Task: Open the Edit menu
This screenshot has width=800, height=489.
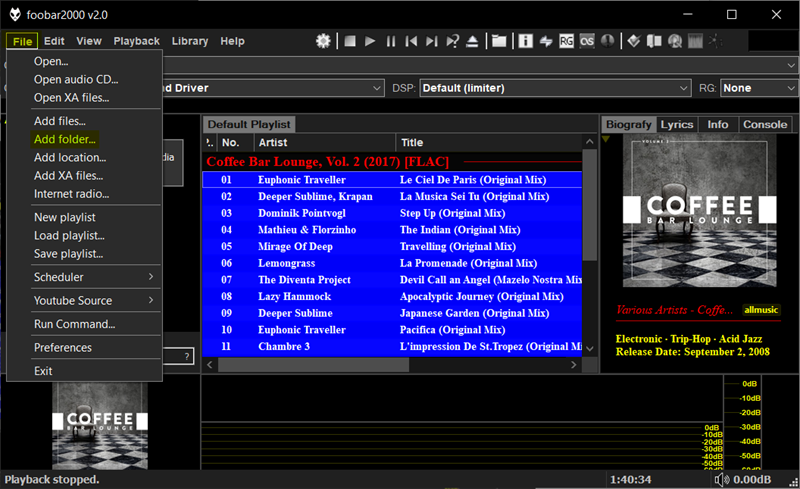Action: click(x=54, y=41)
